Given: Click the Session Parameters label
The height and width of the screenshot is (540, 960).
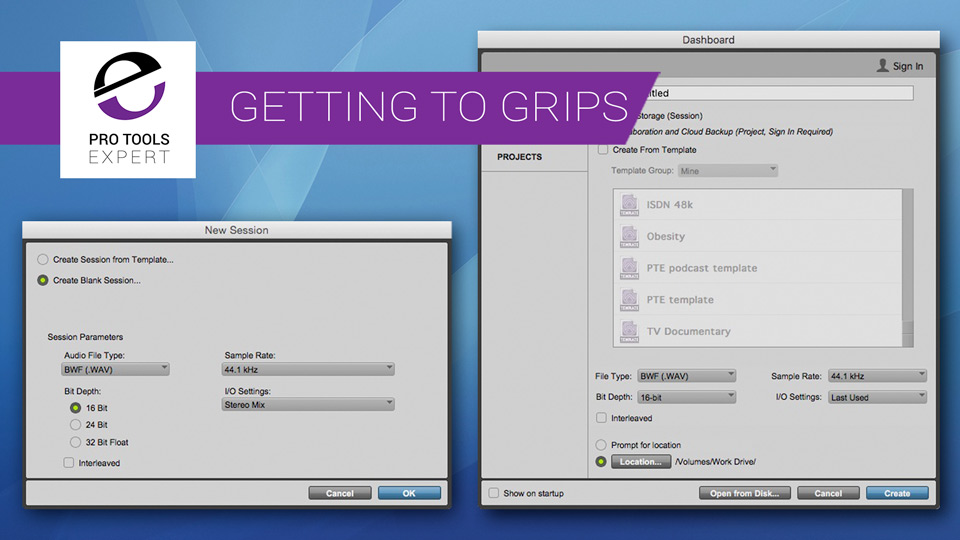Looking at the screenshot, I should click(85, 337).
